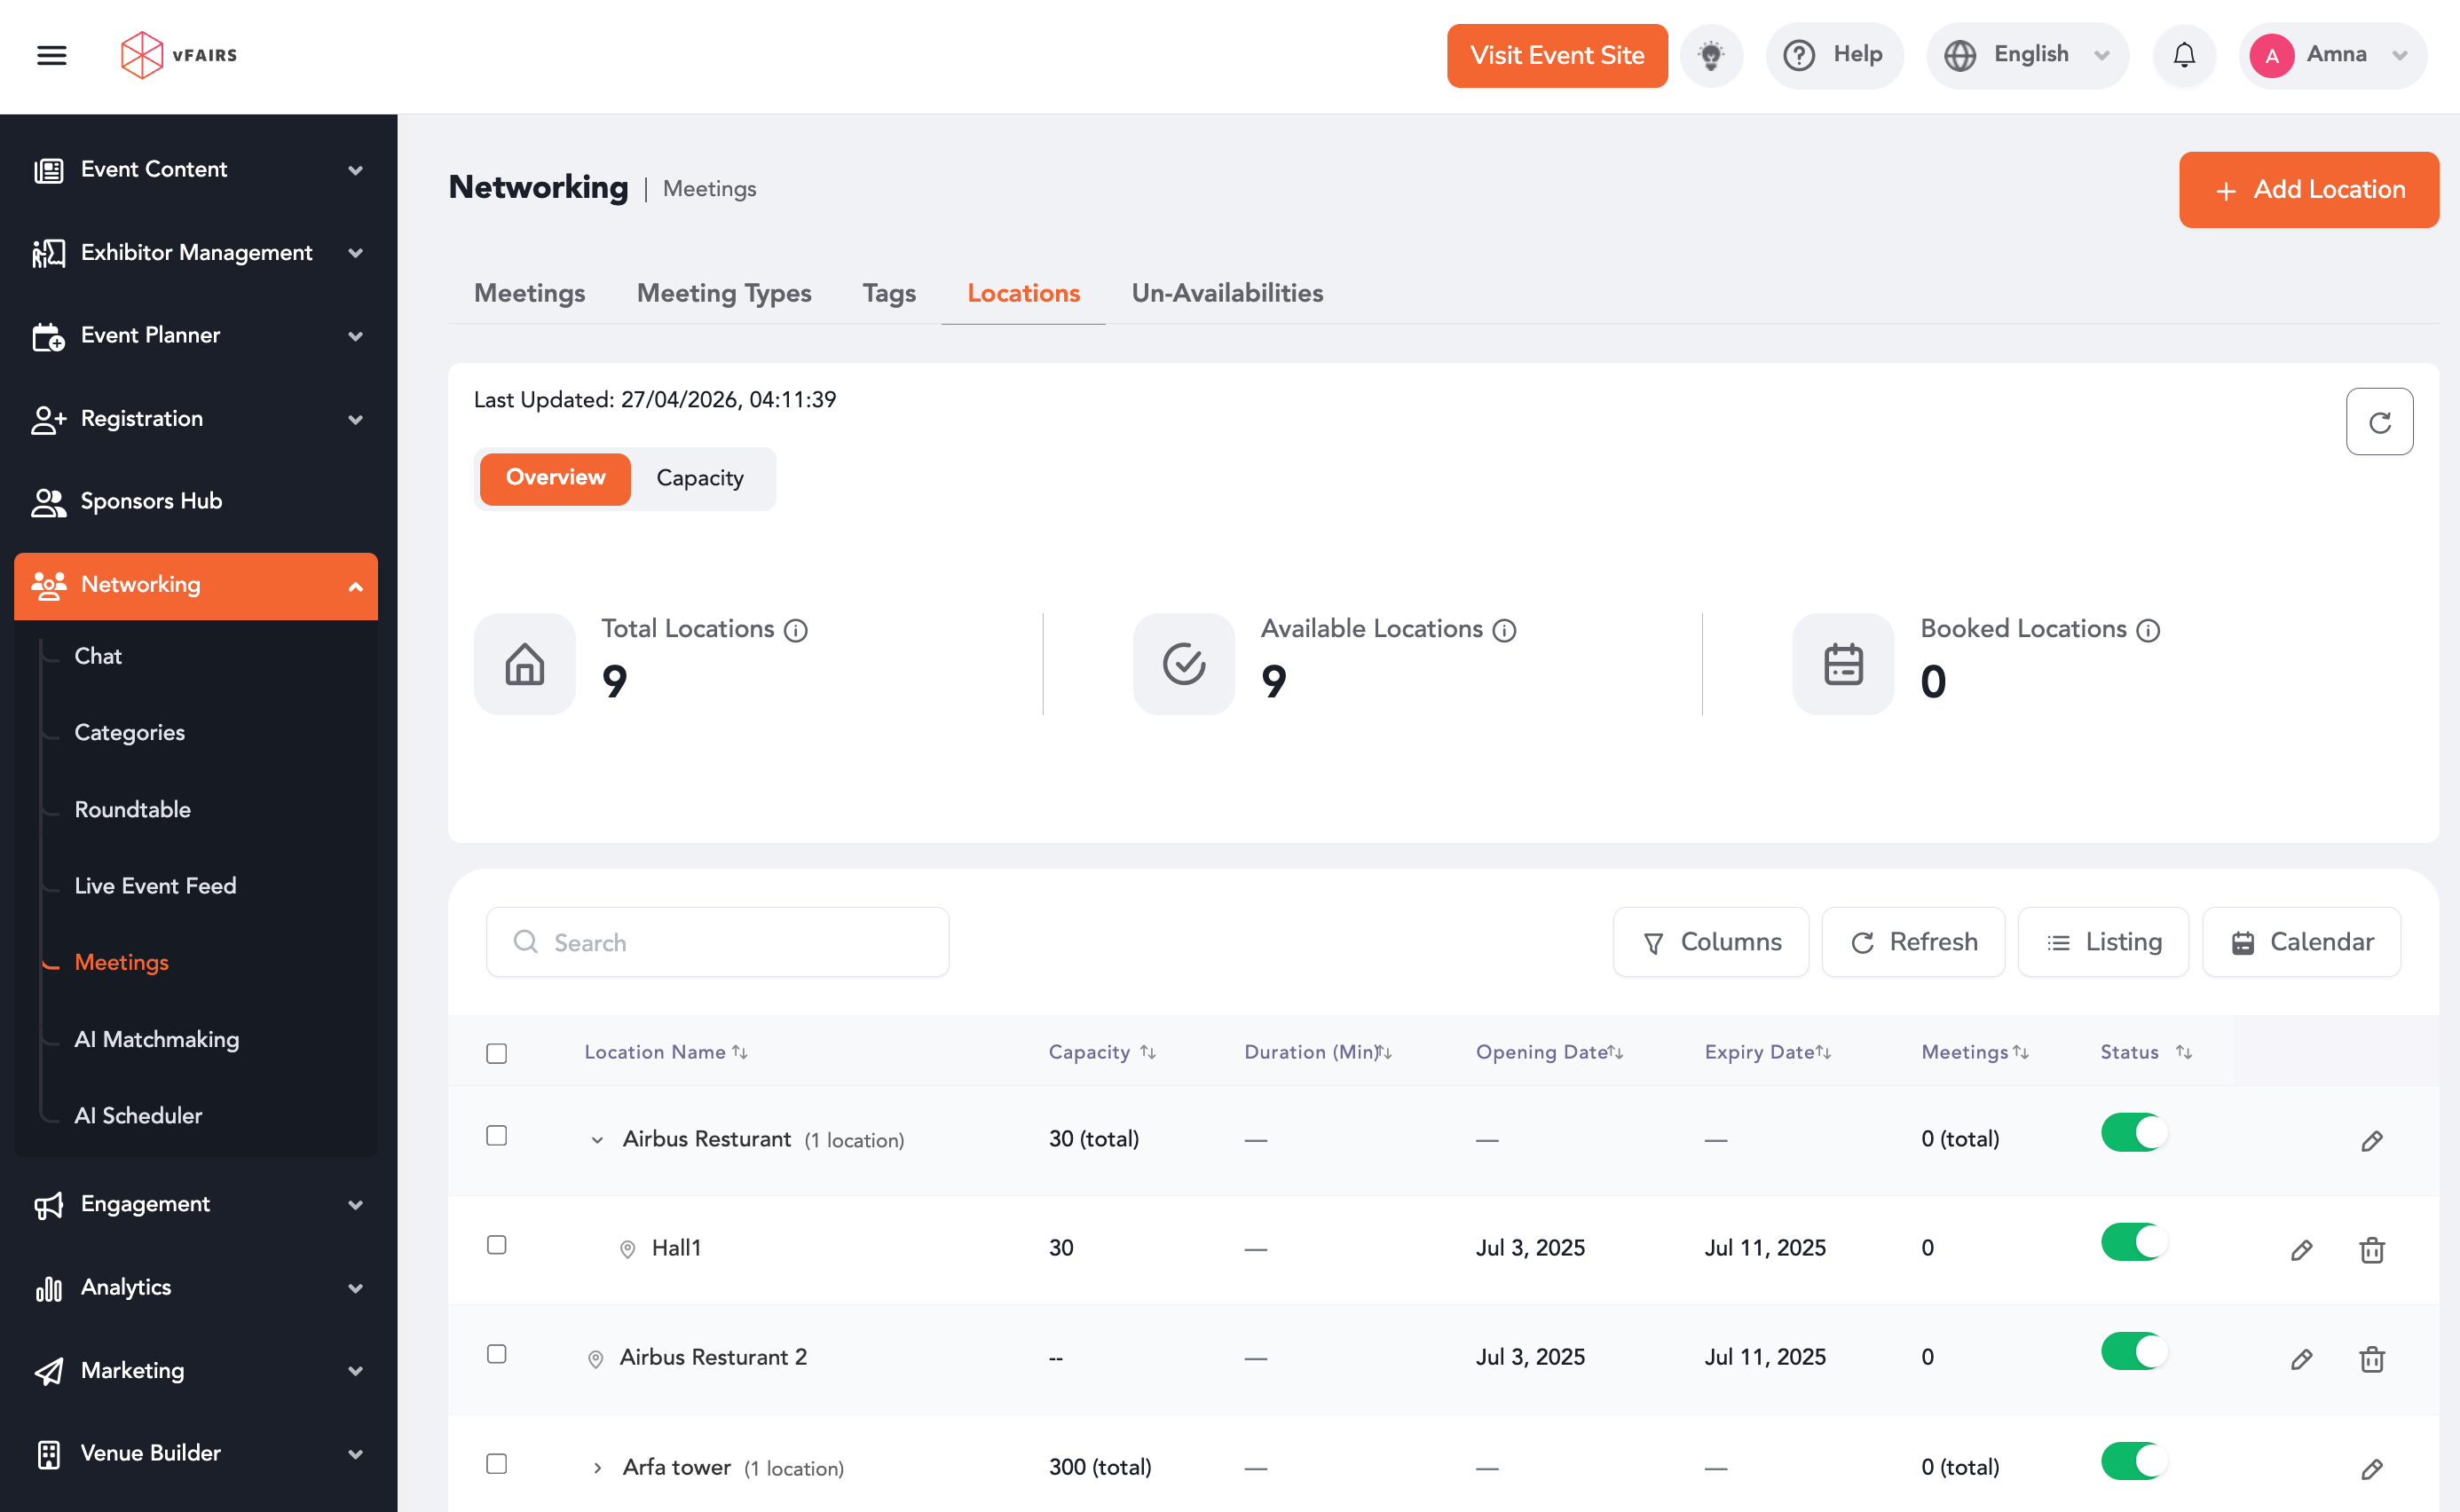Open the Un-Availabilities tab
Screen dimensions: 2460x1512
(1227, 293)
